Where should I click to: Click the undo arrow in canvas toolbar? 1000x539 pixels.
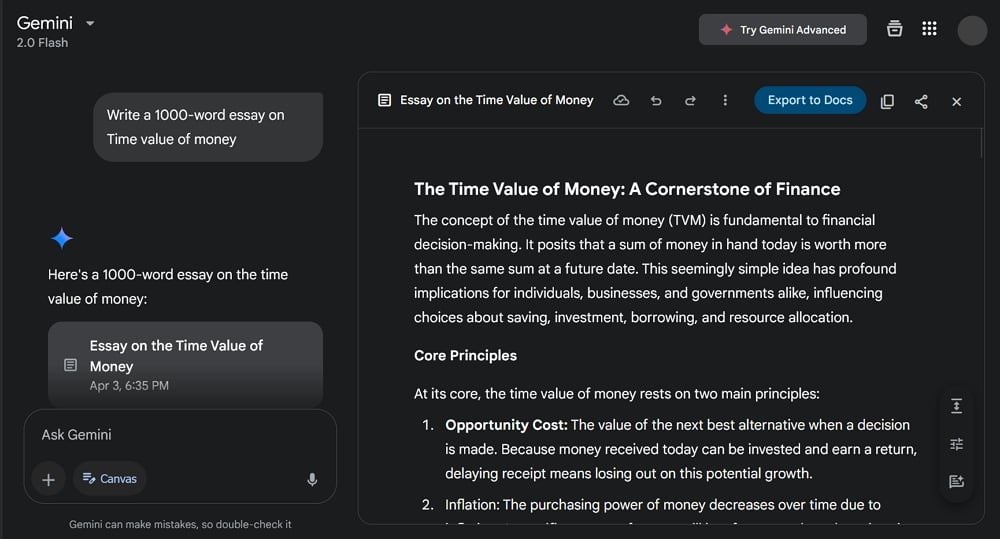[x=656, y=101]
